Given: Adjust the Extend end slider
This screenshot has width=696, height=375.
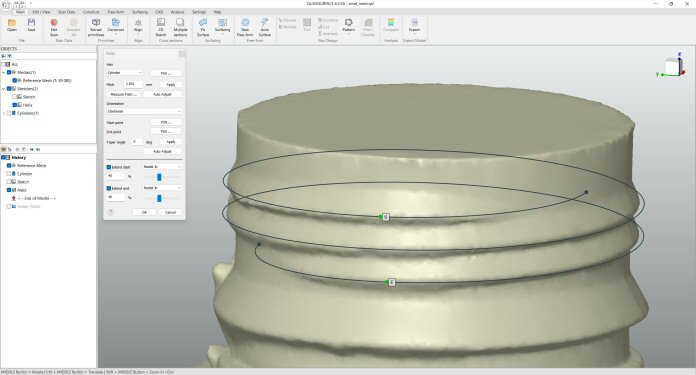Looking at the screenshot, I should [159, 198].
